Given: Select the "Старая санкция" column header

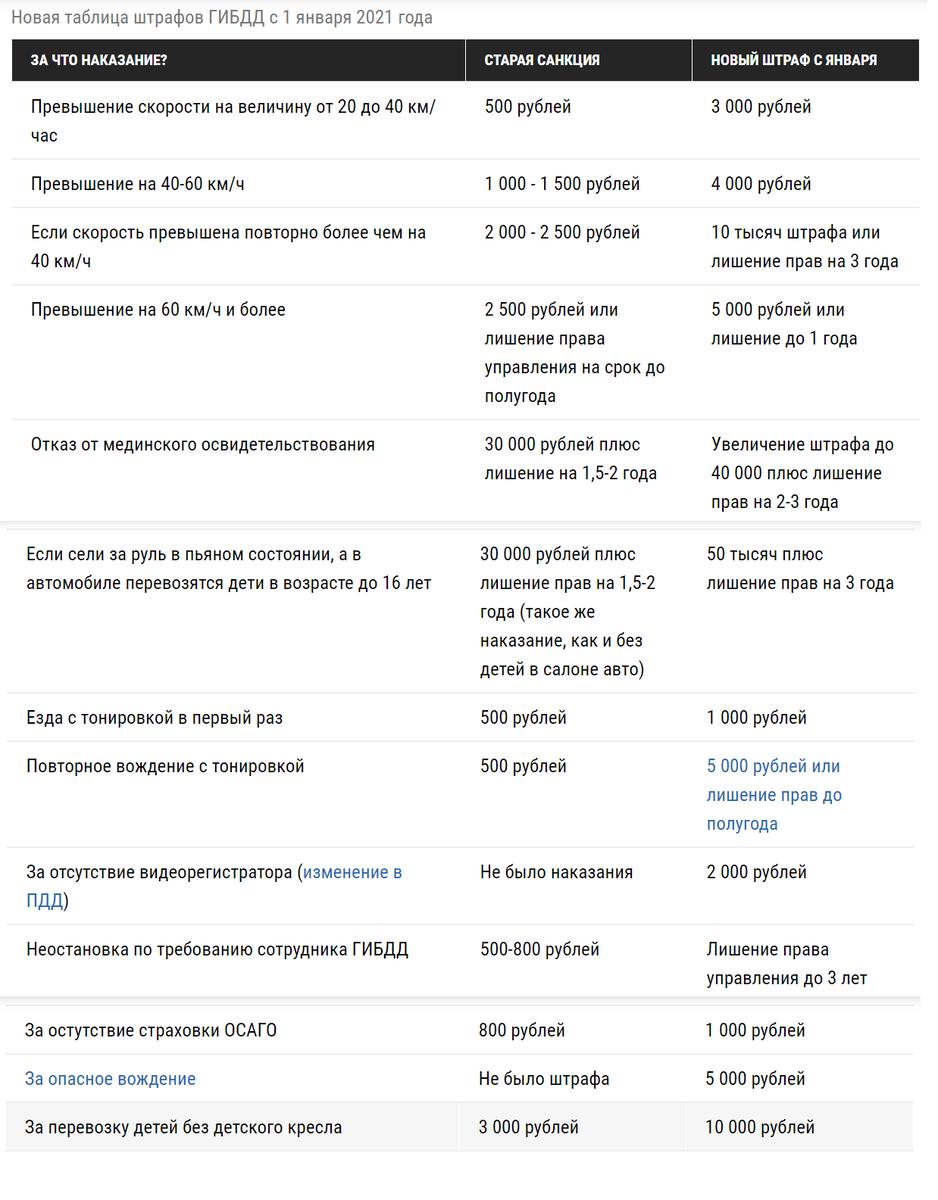Looking at the screenshot, I should 542,60.
